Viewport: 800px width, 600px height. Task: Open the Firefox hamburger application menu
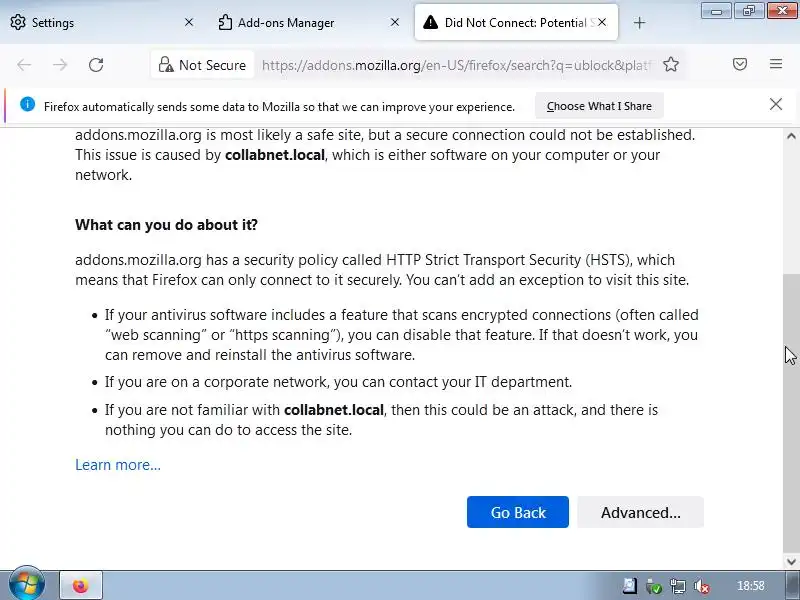tap(776, 65)
